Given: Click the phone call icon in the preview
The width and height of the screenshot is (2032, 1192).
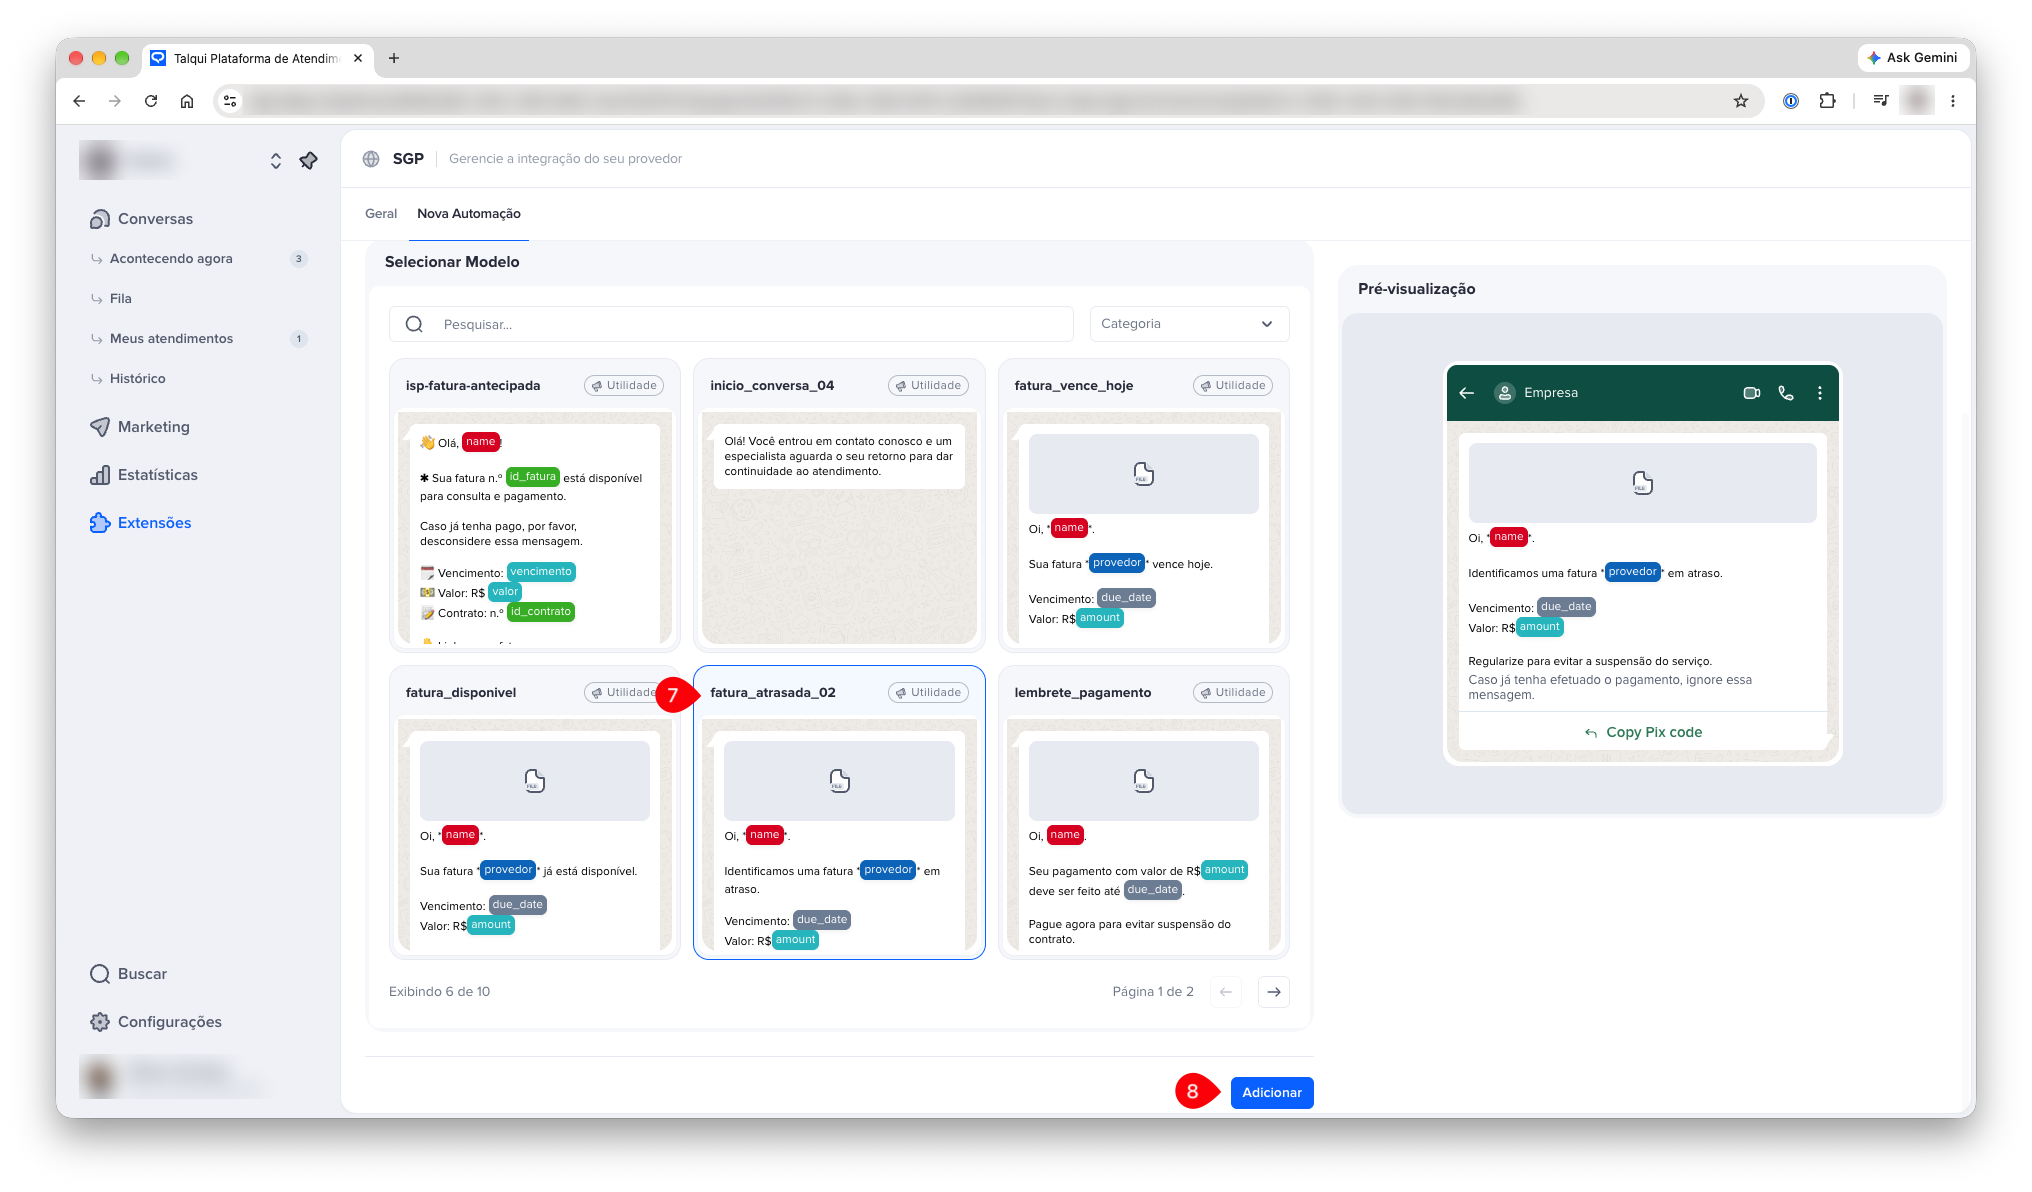Looking at the screenshot, I should [1786, 393].
